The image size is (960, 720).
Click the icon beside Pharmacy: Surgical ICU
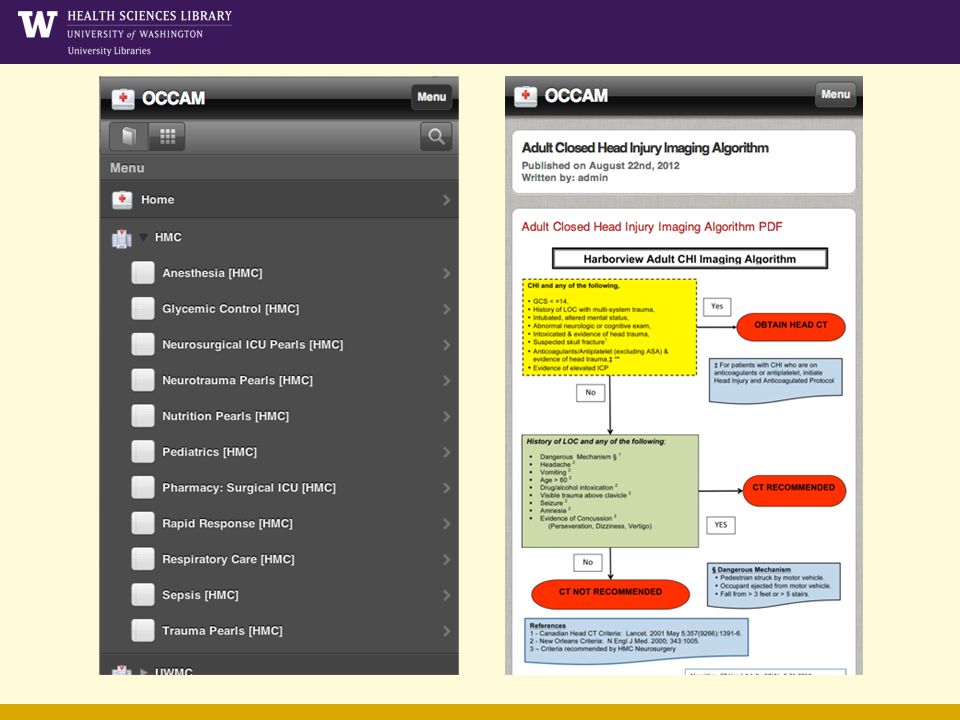[143, 487]
